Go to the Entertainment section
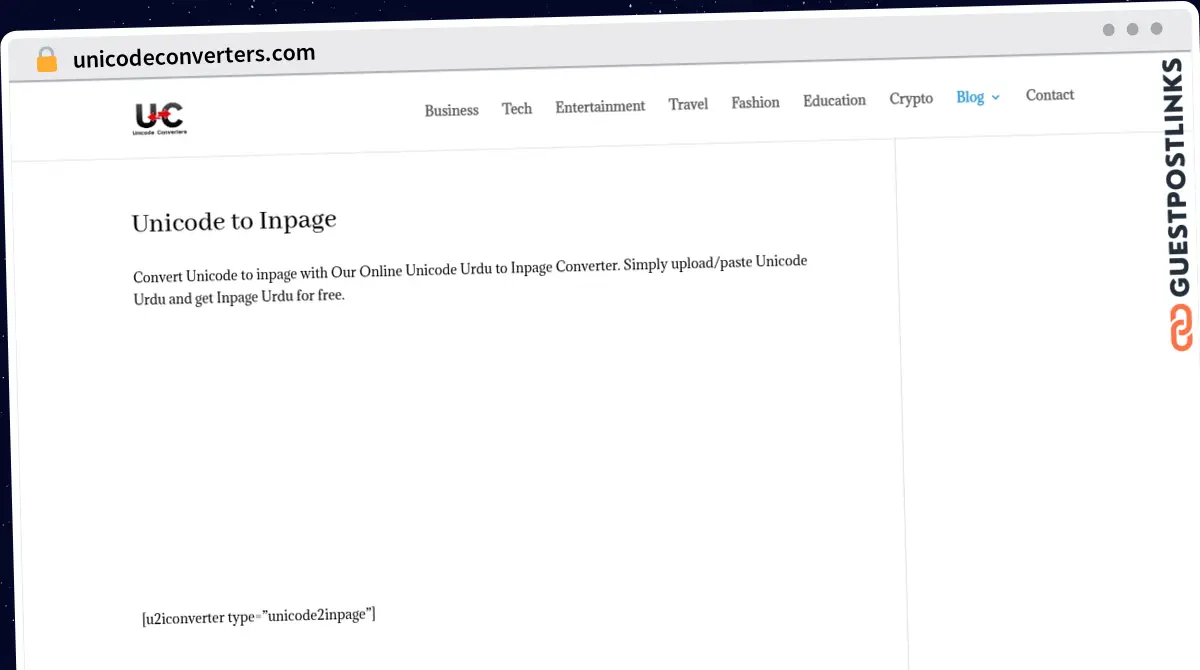The image size is (1200, 670). click(x=600, y=106)
